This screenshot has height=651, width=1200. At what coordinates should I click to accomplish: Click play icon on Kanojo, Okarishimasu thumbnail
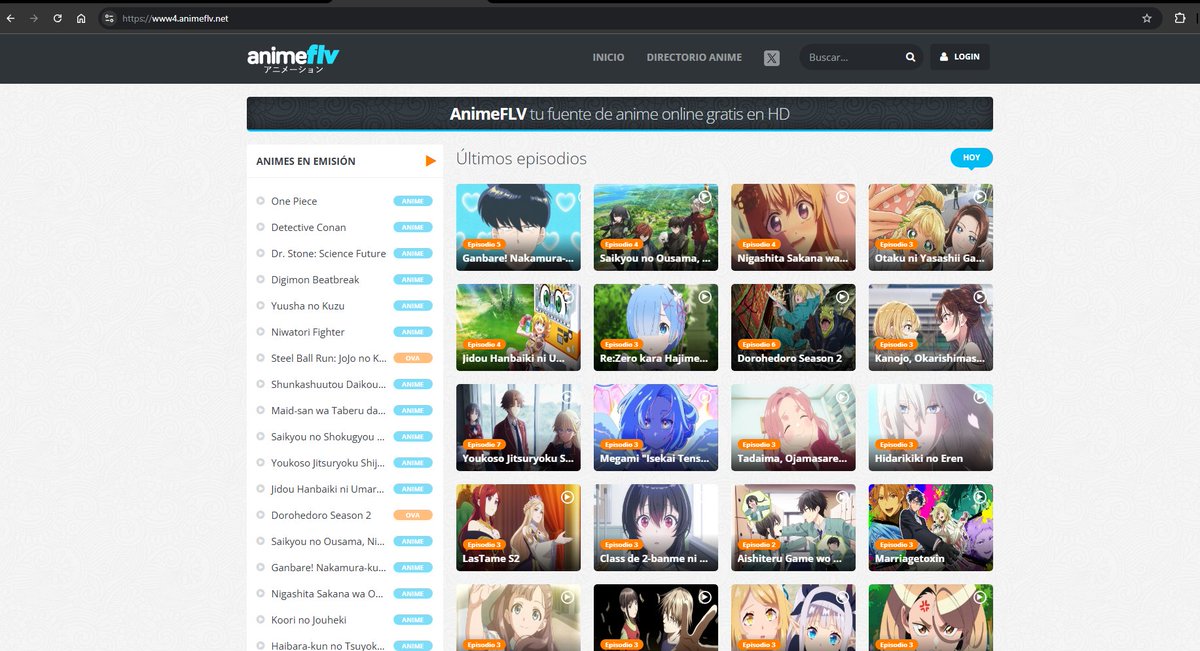coord(979,297)
